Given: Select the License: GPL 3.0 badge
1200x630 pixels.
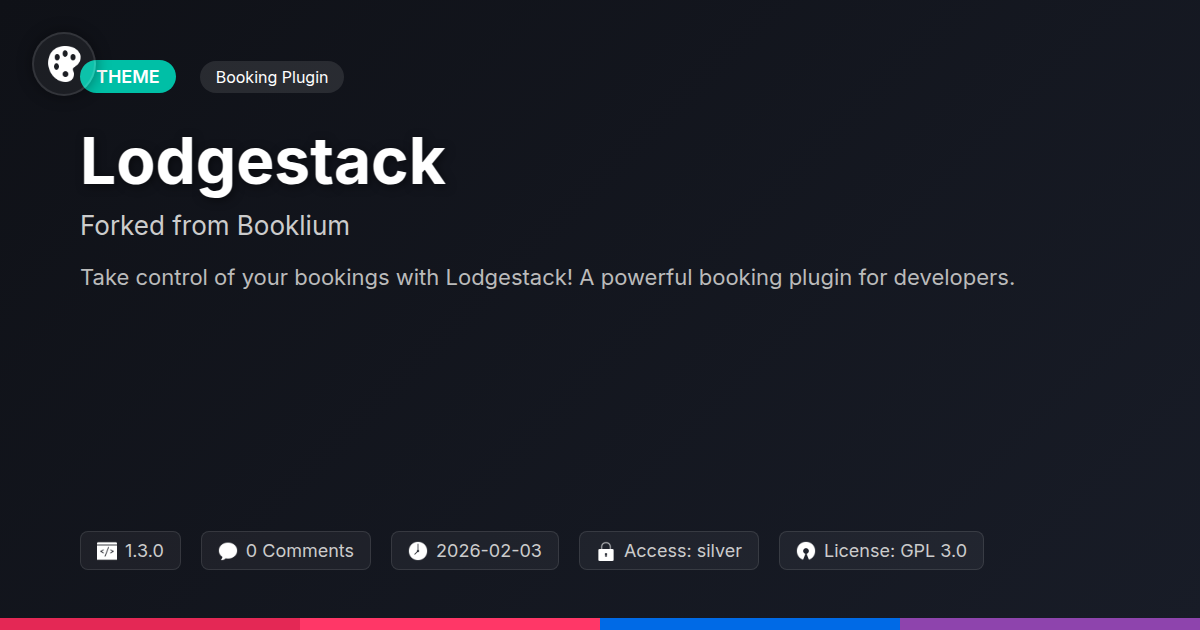Looking at the screenshot, I should 881,551.
